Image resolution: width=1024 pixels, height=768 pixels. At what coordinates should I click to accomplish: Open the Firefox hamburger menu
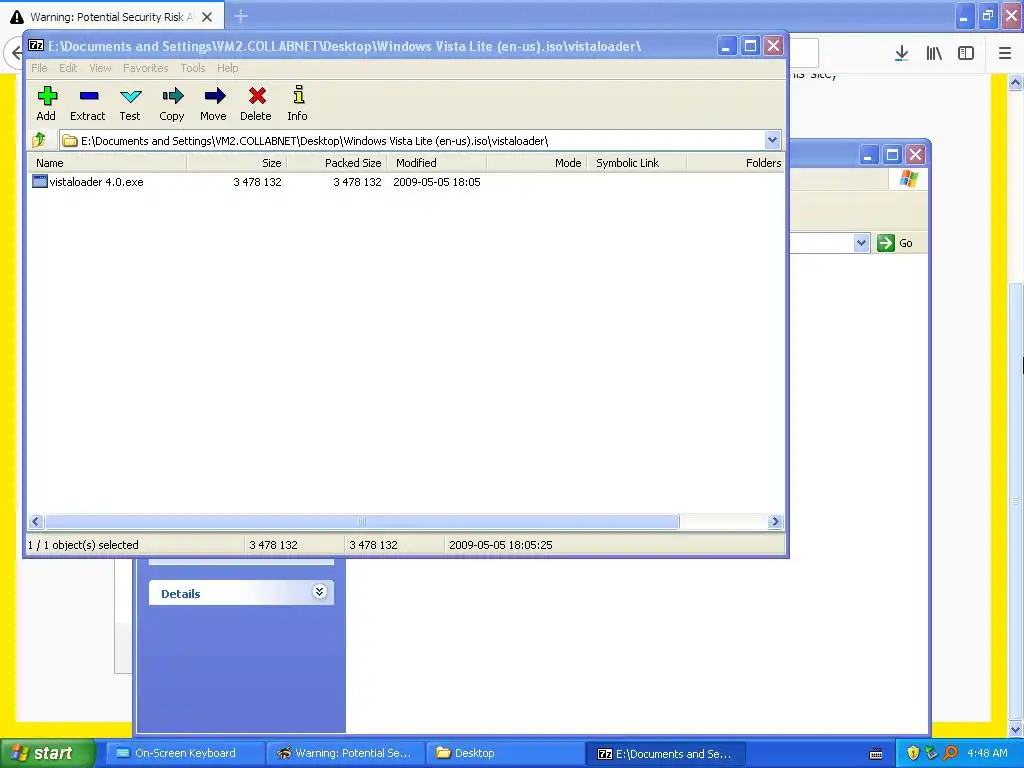(x=1005, y=54)
